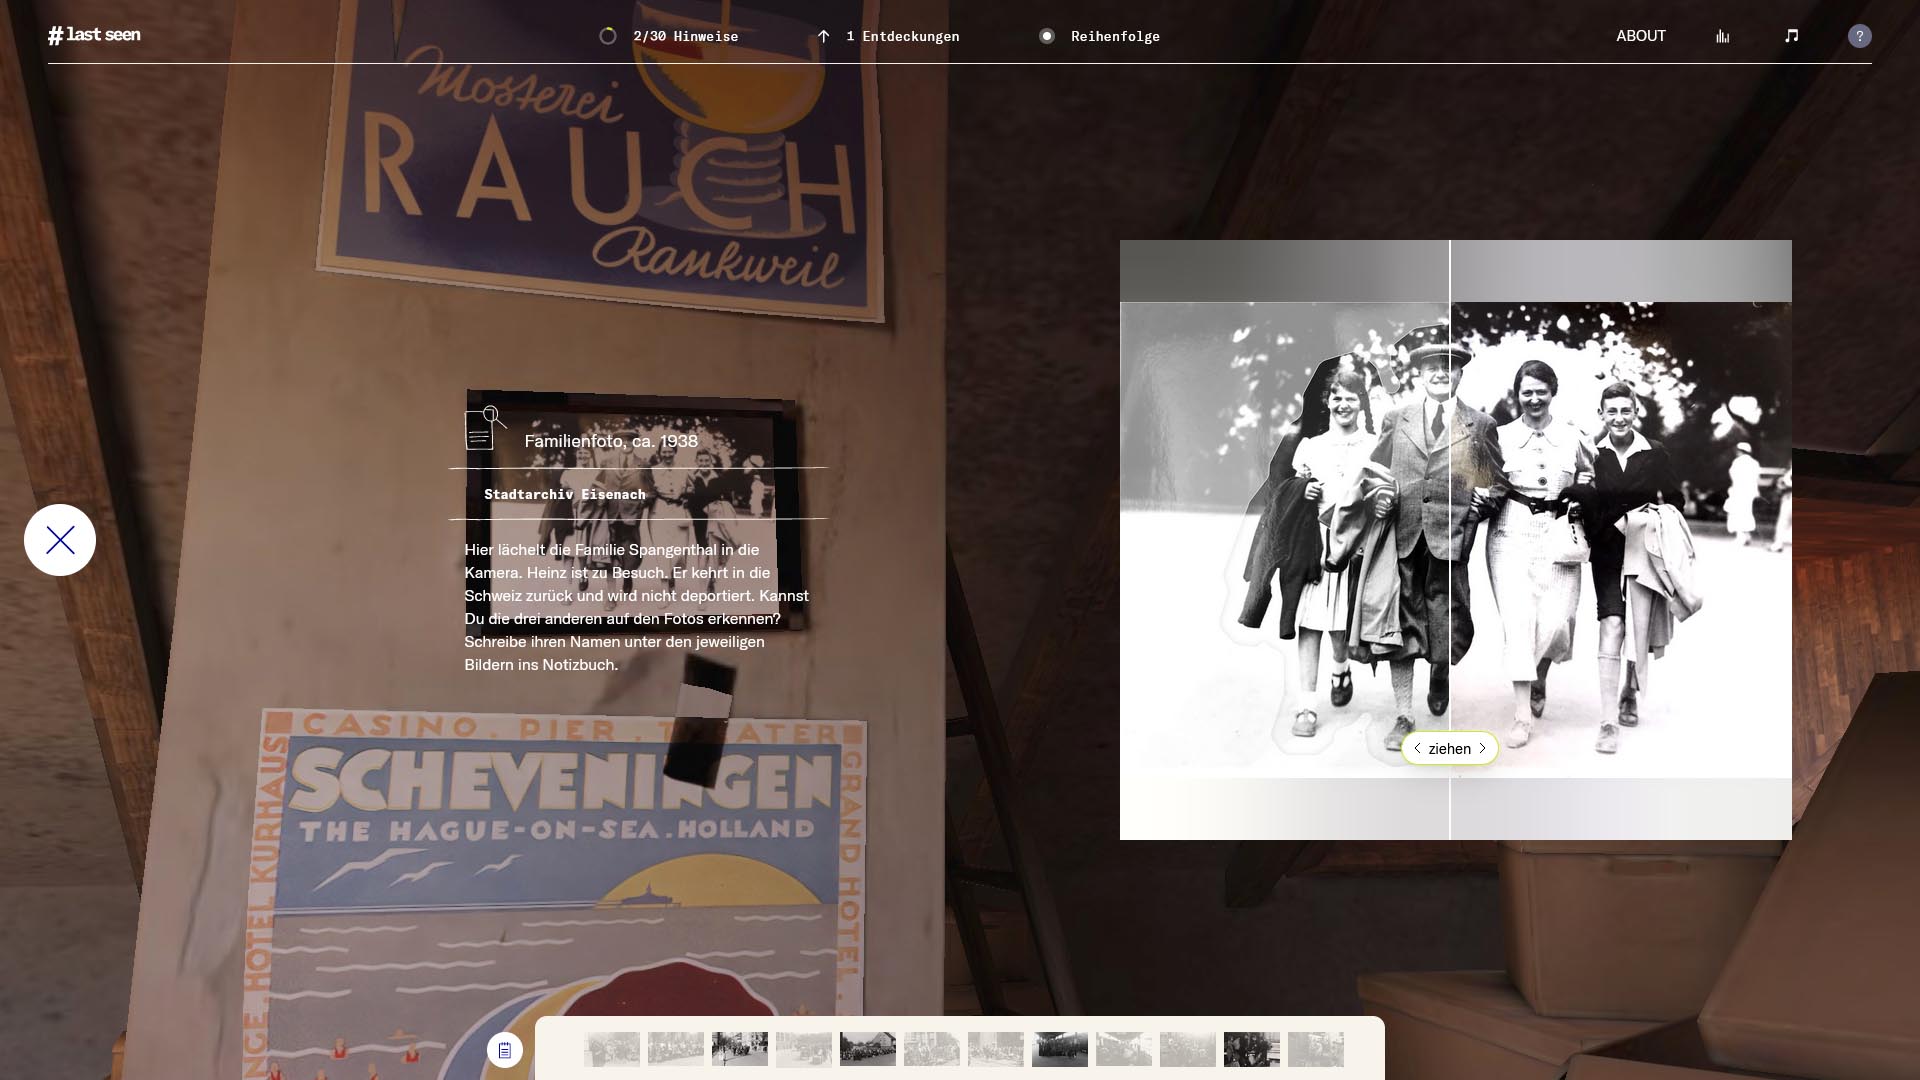Click the Spangenthal family photo in comparison viewer
Screen dimensions: 1920x1080
click(1456, 540)
